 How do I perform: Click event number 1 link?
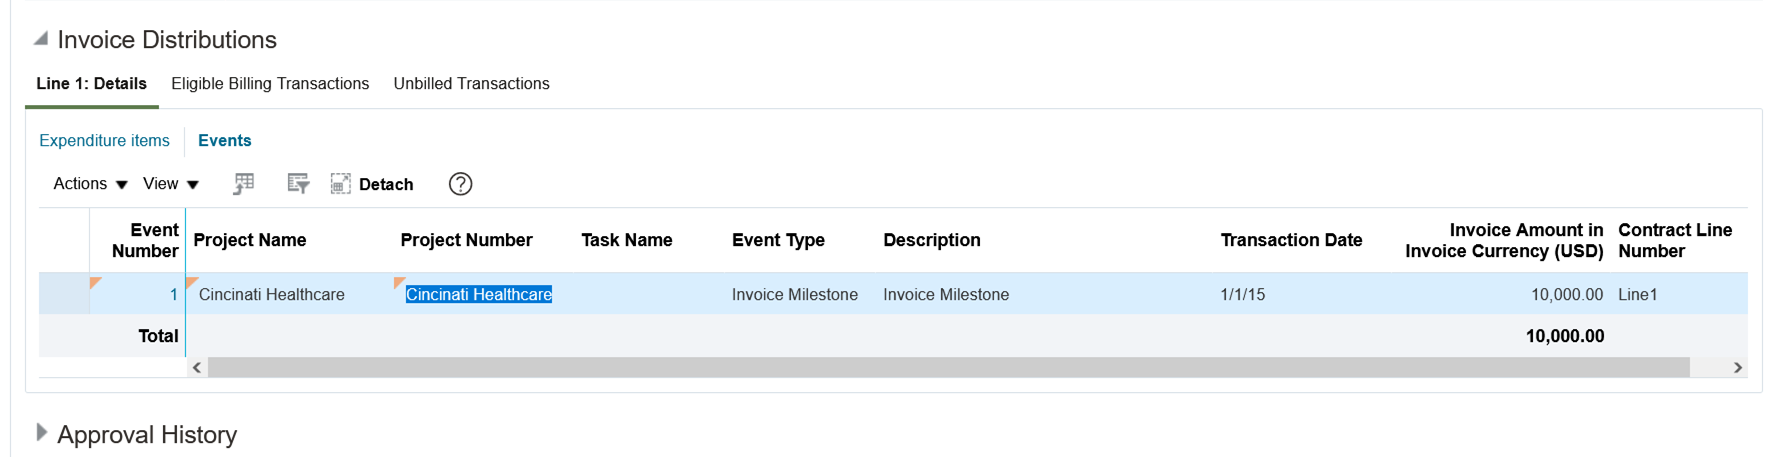coord(173,295)
